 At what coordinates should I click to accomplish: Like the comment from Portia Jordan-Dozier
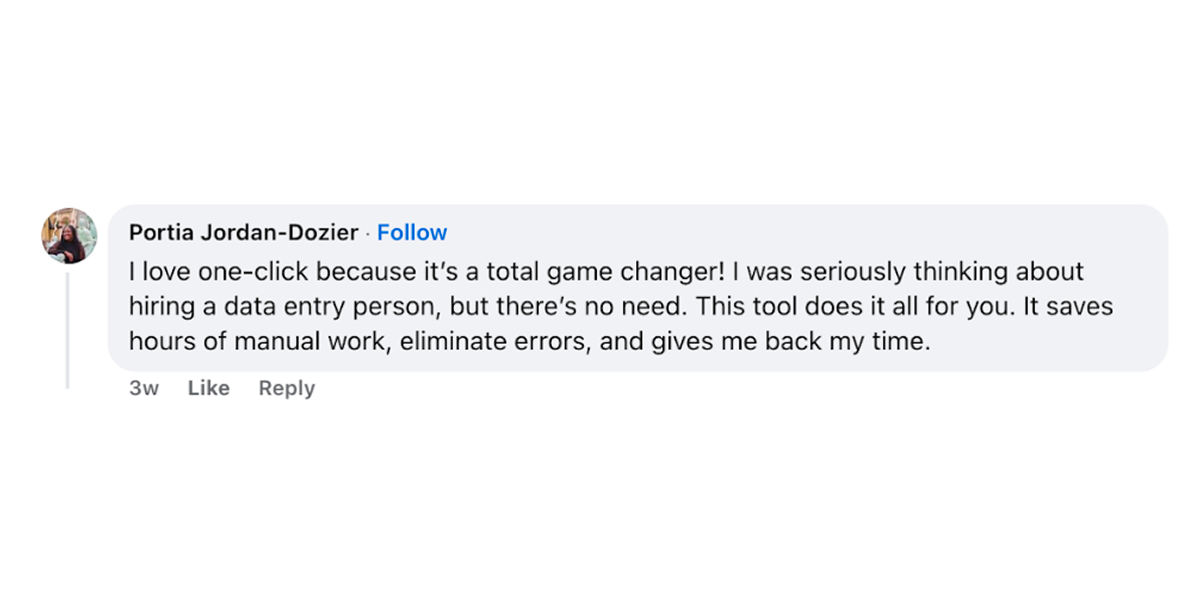pyautogui.click(x=208, y=388)
